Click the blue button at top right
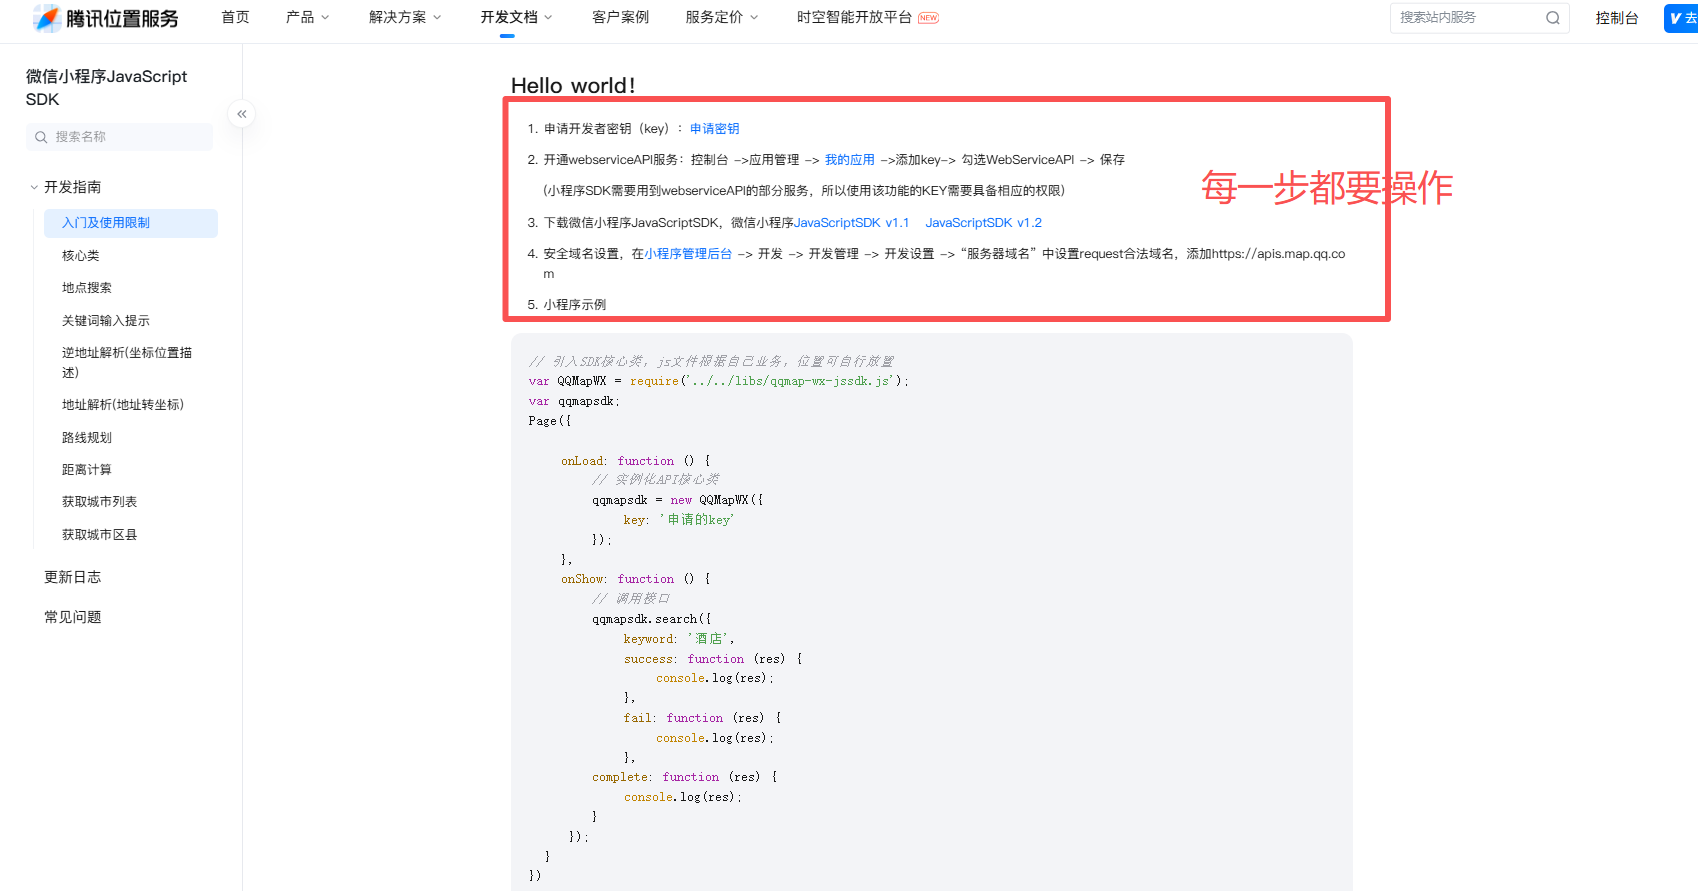 (x=1681, y=18)
